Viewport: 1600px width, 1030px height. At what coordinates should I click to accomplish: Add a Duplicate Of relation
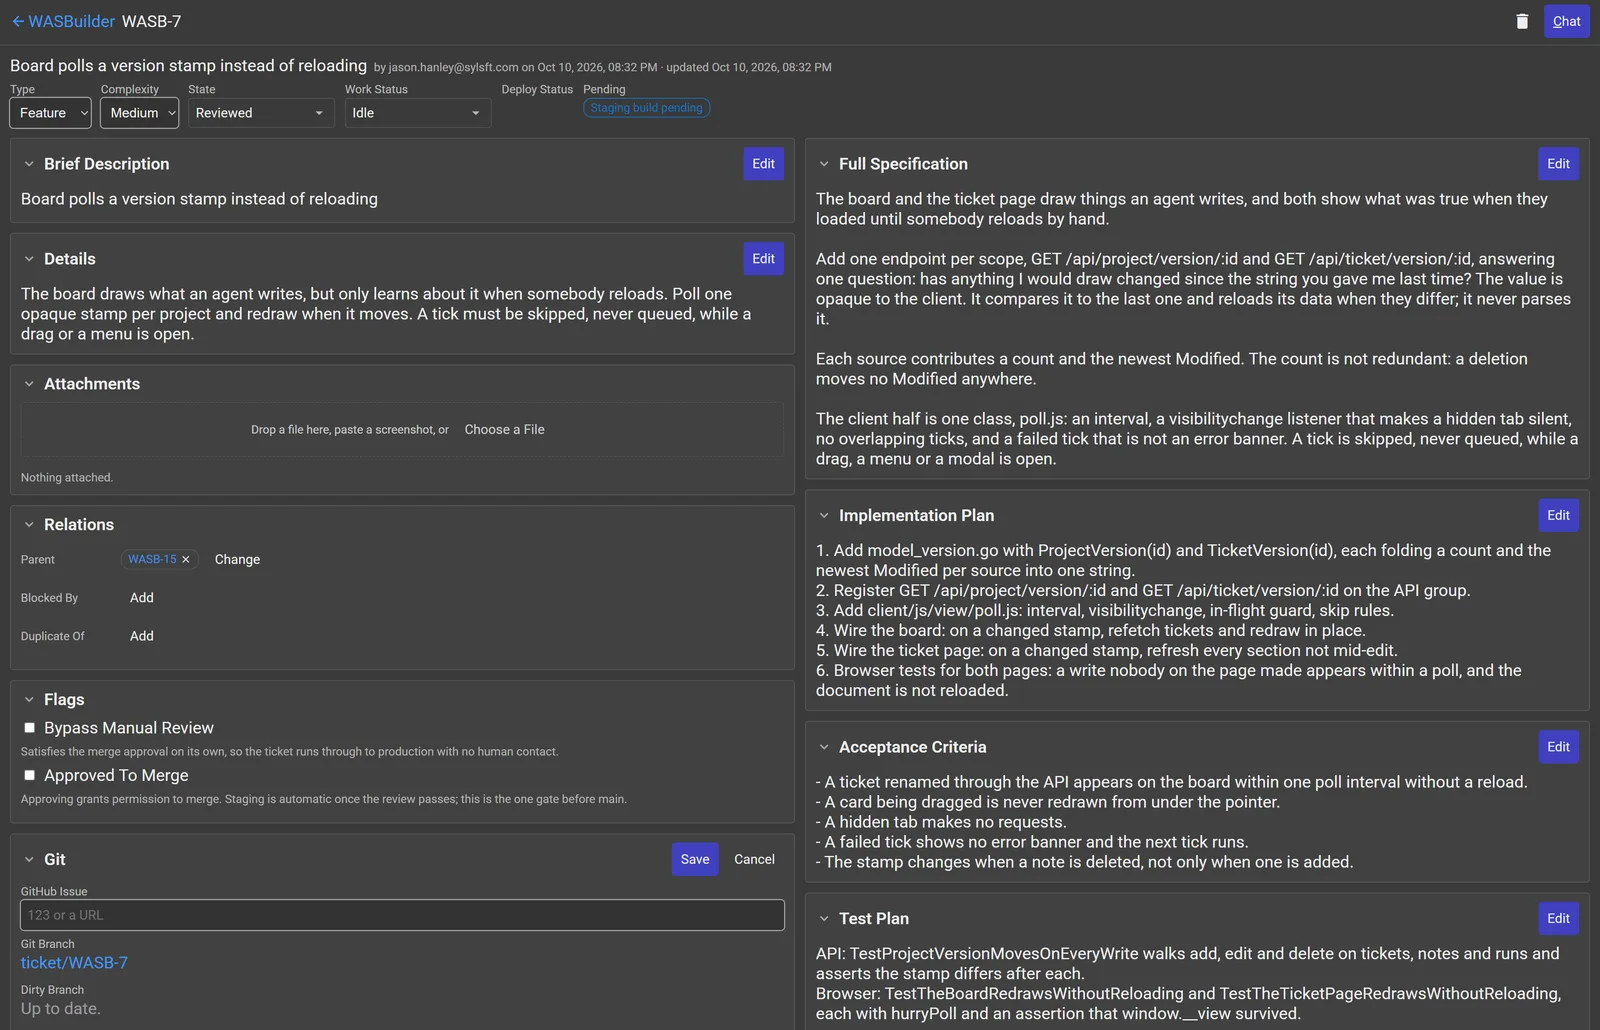[x=142, y=636]
